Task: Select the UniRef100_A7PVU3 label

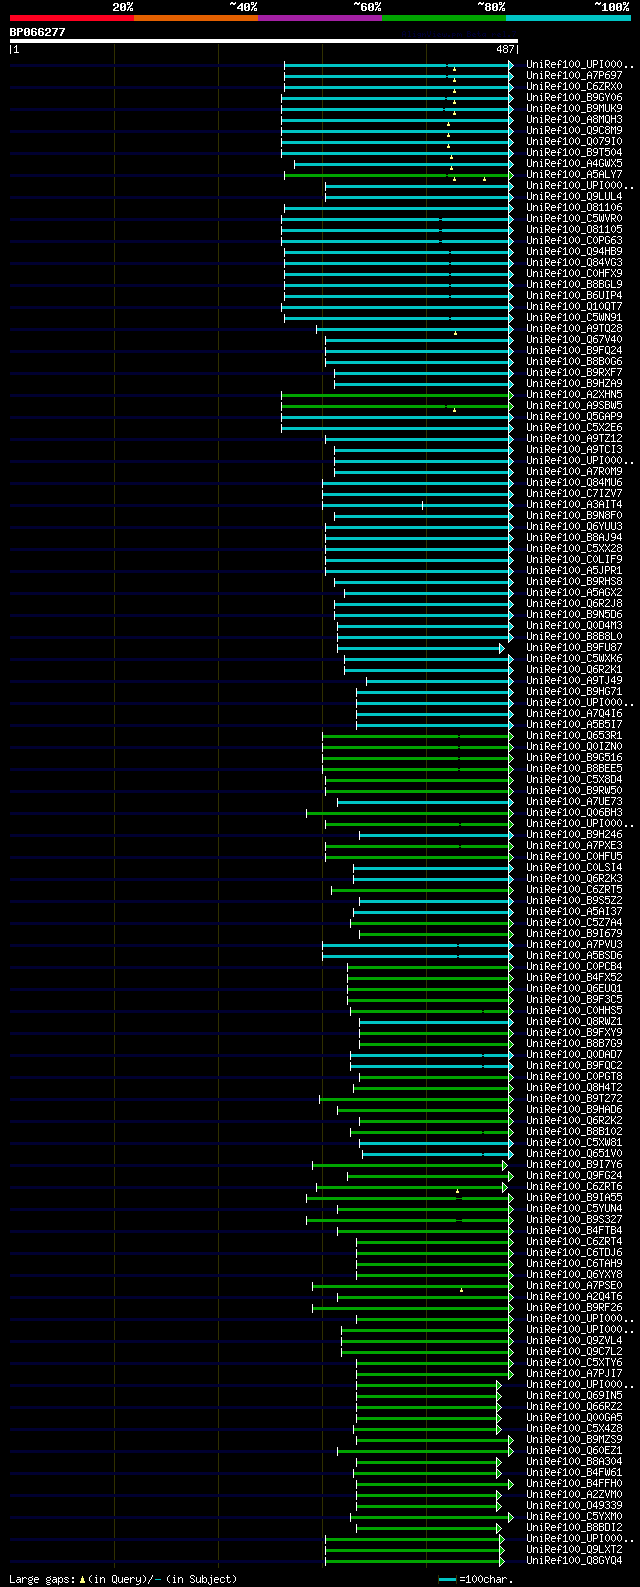Action: pos(574,944)
